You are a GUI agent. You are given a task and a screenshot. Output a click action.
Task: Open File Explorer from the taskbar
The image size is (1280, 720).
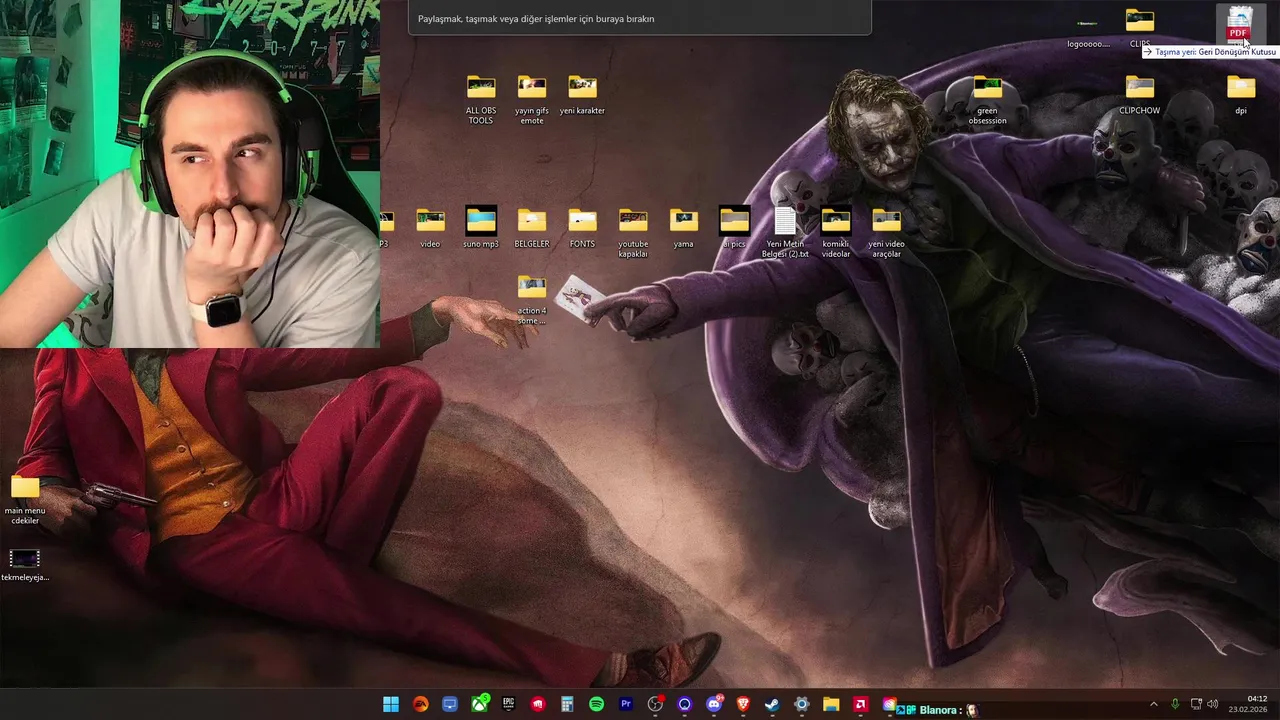coord(831,704)
